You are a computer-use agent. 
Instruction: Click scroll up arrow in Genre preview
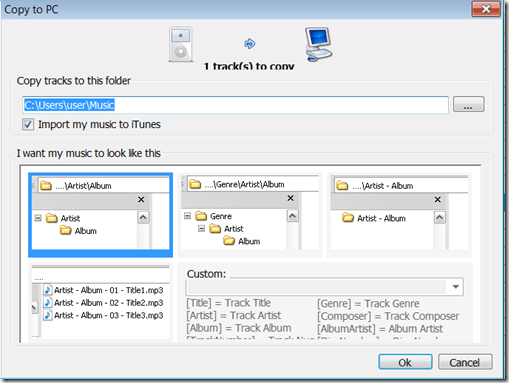tap(293, 216)
